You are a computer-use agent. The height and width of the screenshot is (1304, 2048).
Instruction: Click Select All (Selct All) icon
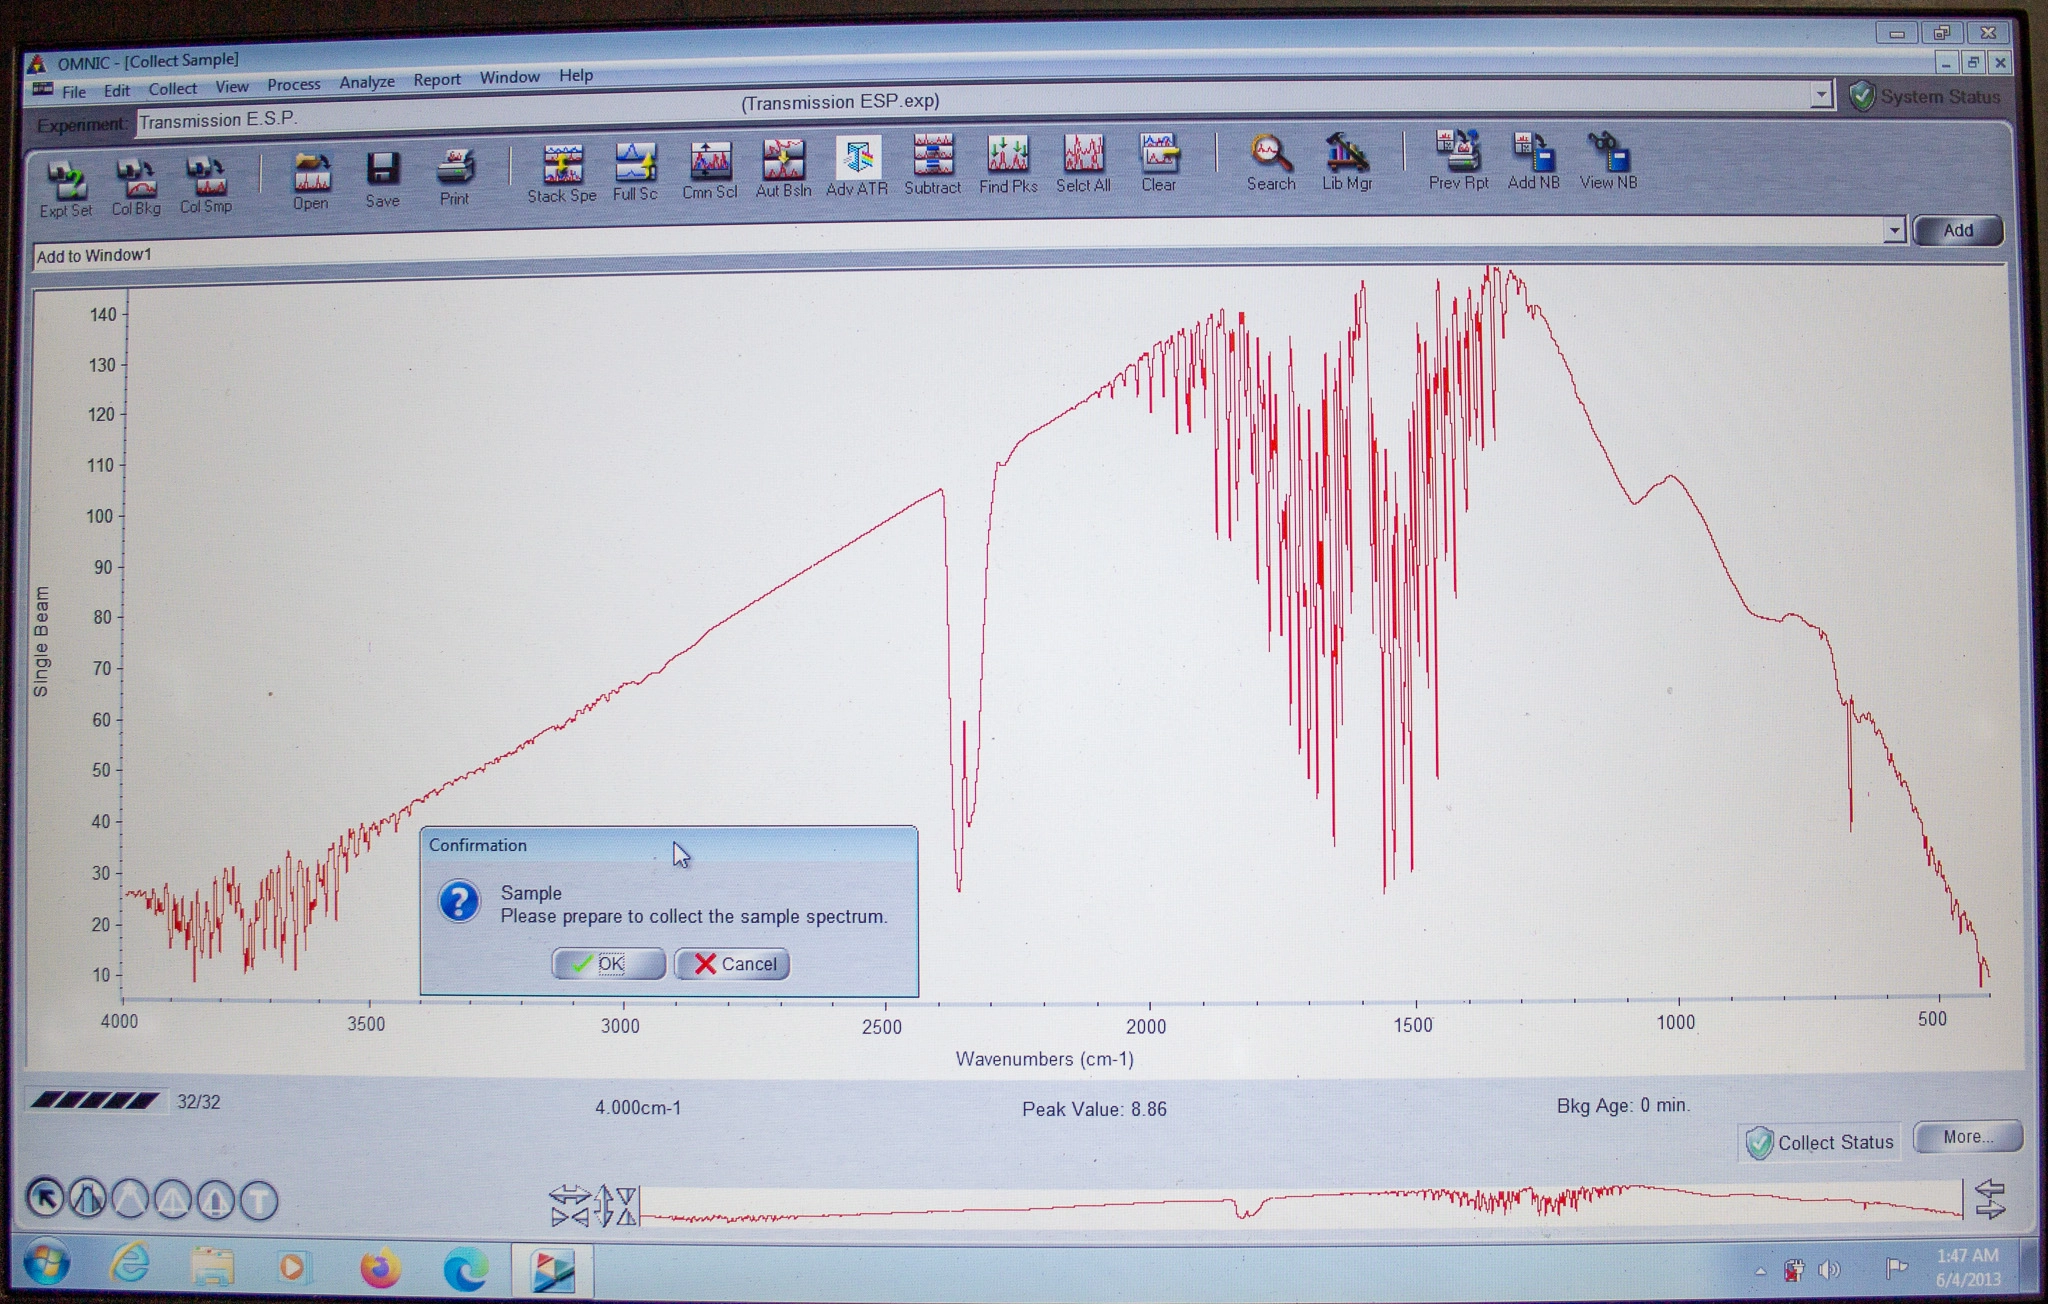pyautogui.click(x=1083, y=163)
